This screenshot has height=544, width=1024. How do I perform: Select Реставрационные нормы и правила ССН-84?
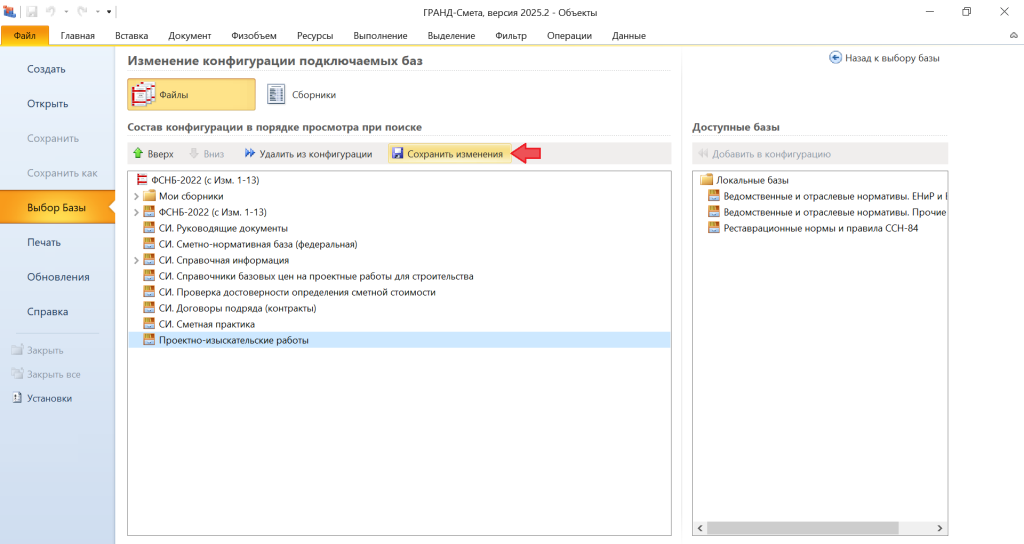[820, 228]
